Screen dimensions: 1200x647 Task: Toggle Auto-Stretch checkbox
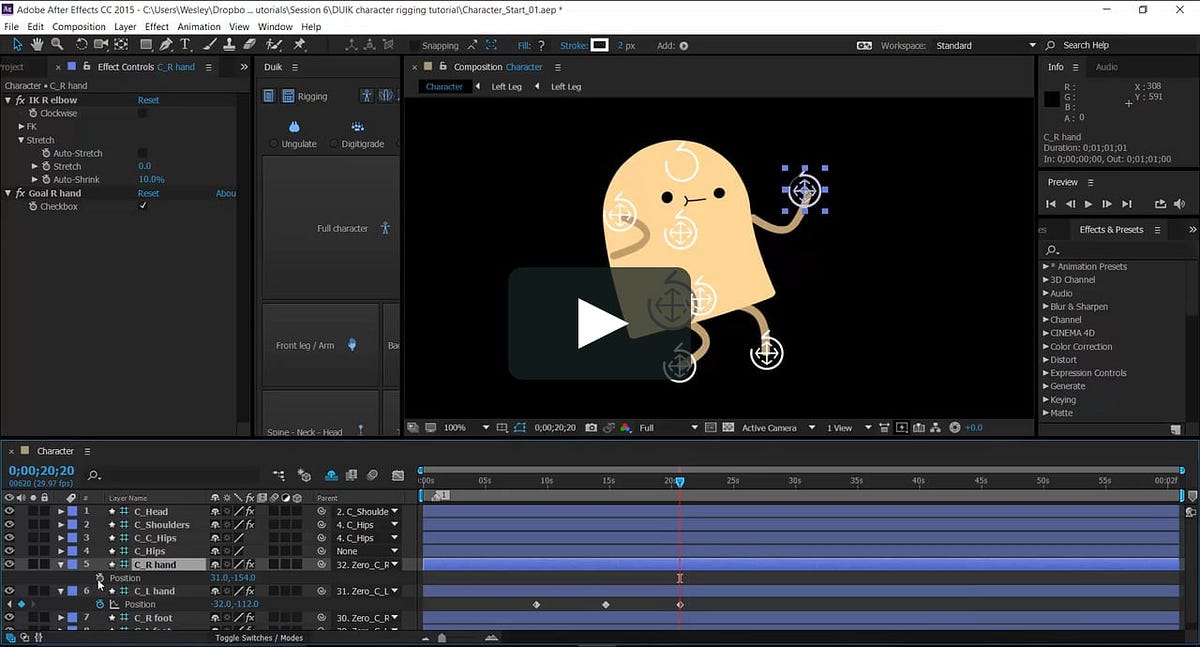click(x=142, y=153)
